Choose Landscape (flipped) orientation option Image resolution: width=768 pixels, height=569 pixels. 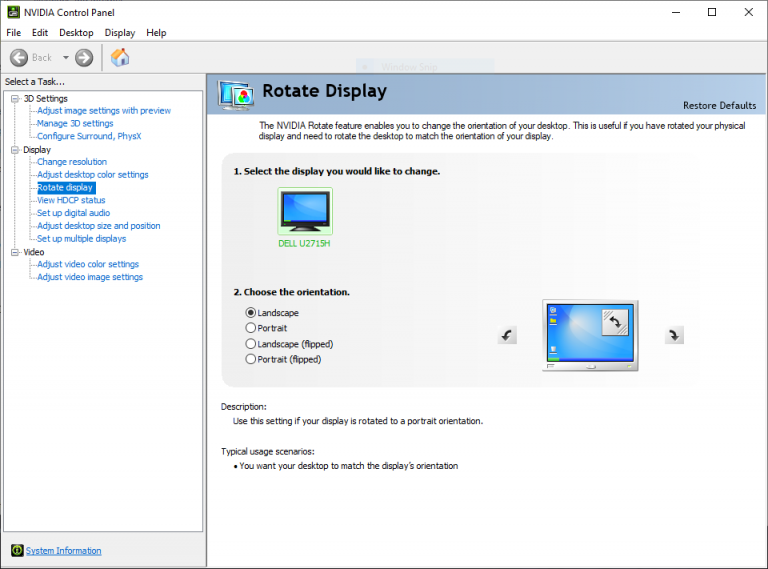251,343
